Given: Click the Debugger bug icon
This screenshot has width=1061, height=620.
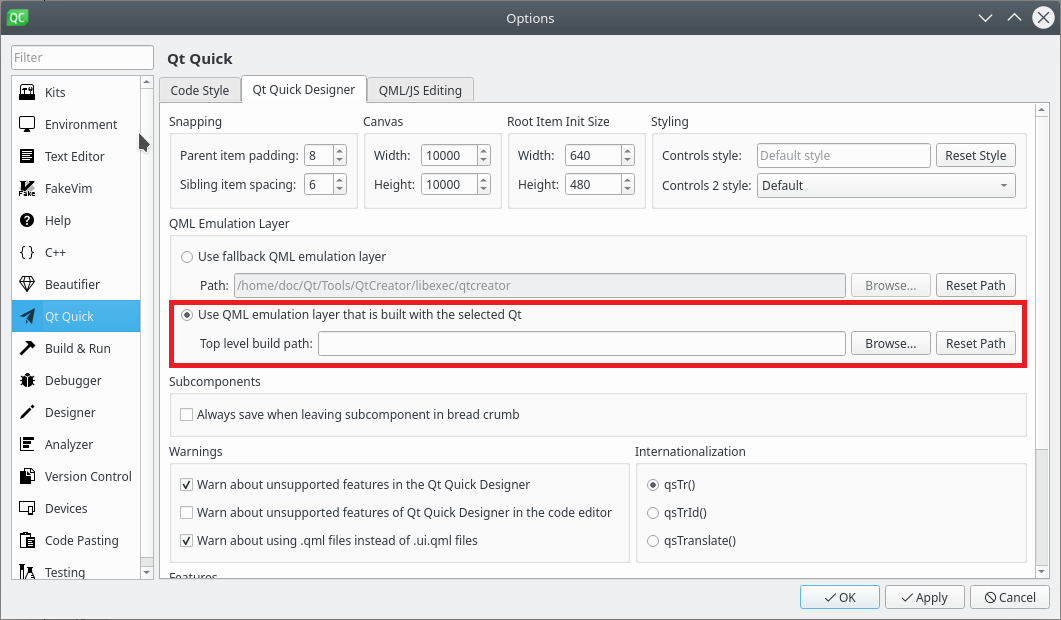Looking at the screenshot, I should 27,380.
